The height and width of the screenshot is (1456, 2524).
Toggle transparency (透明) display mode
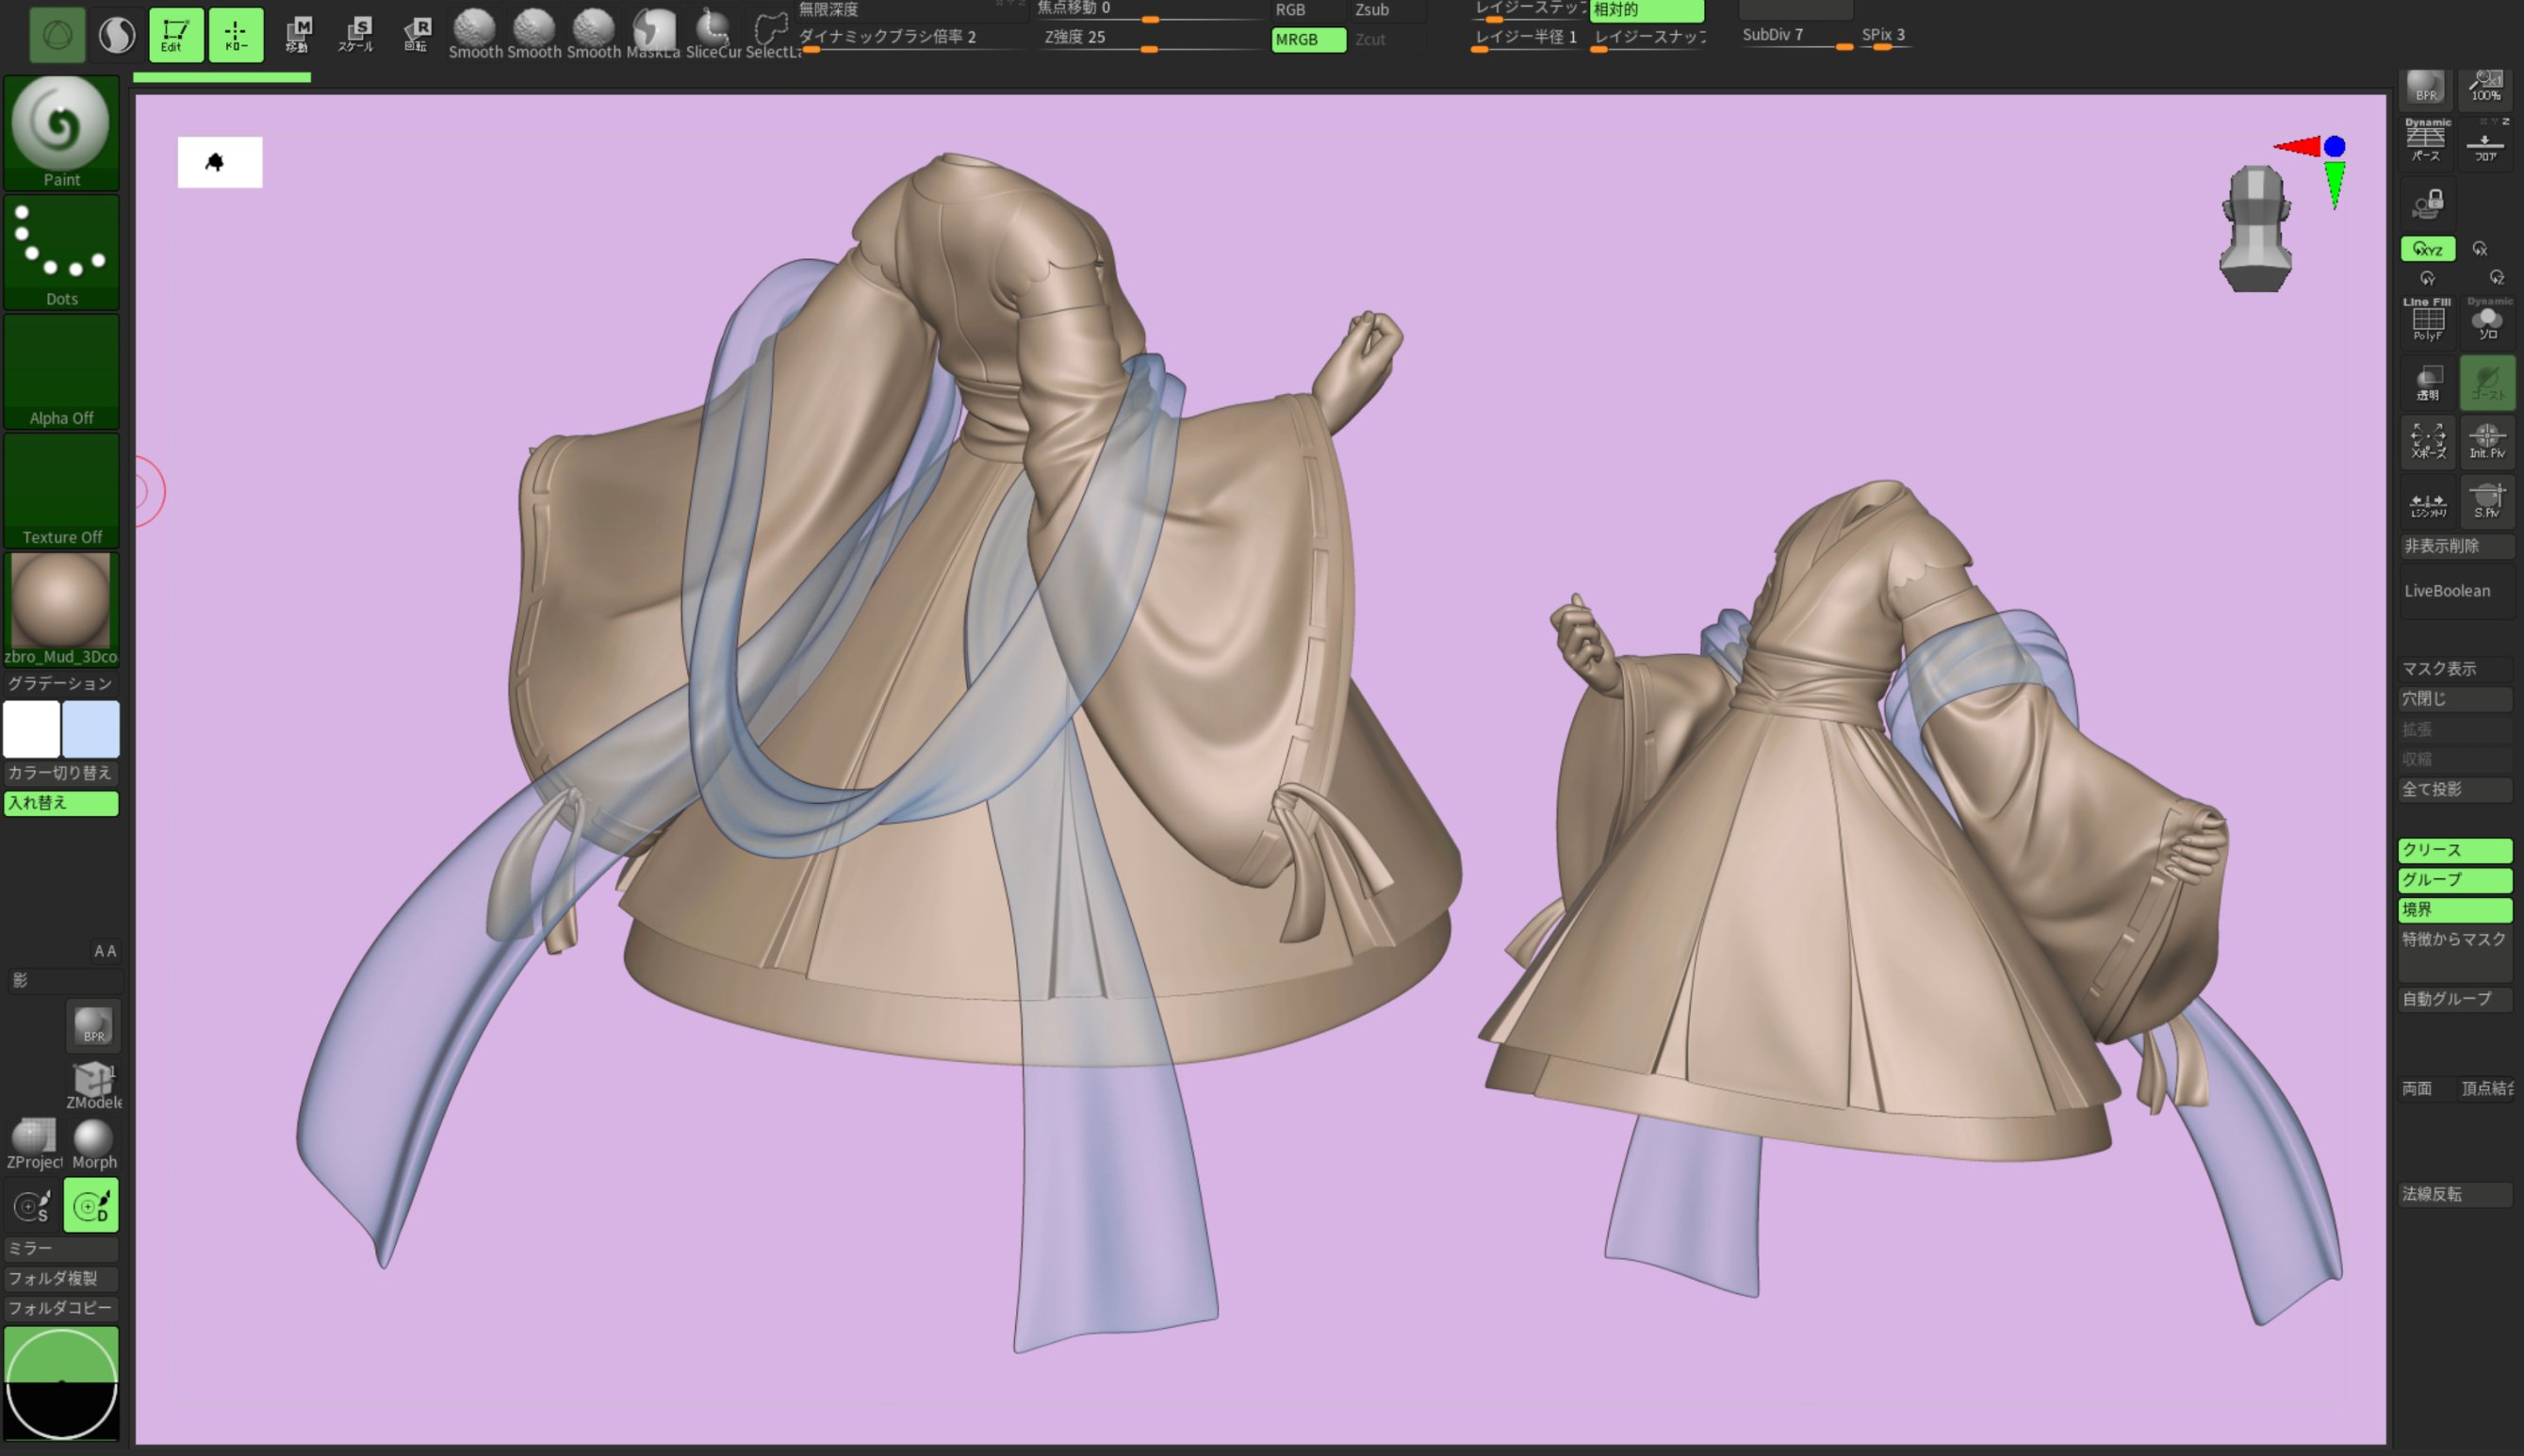(x=2427, y=381)
